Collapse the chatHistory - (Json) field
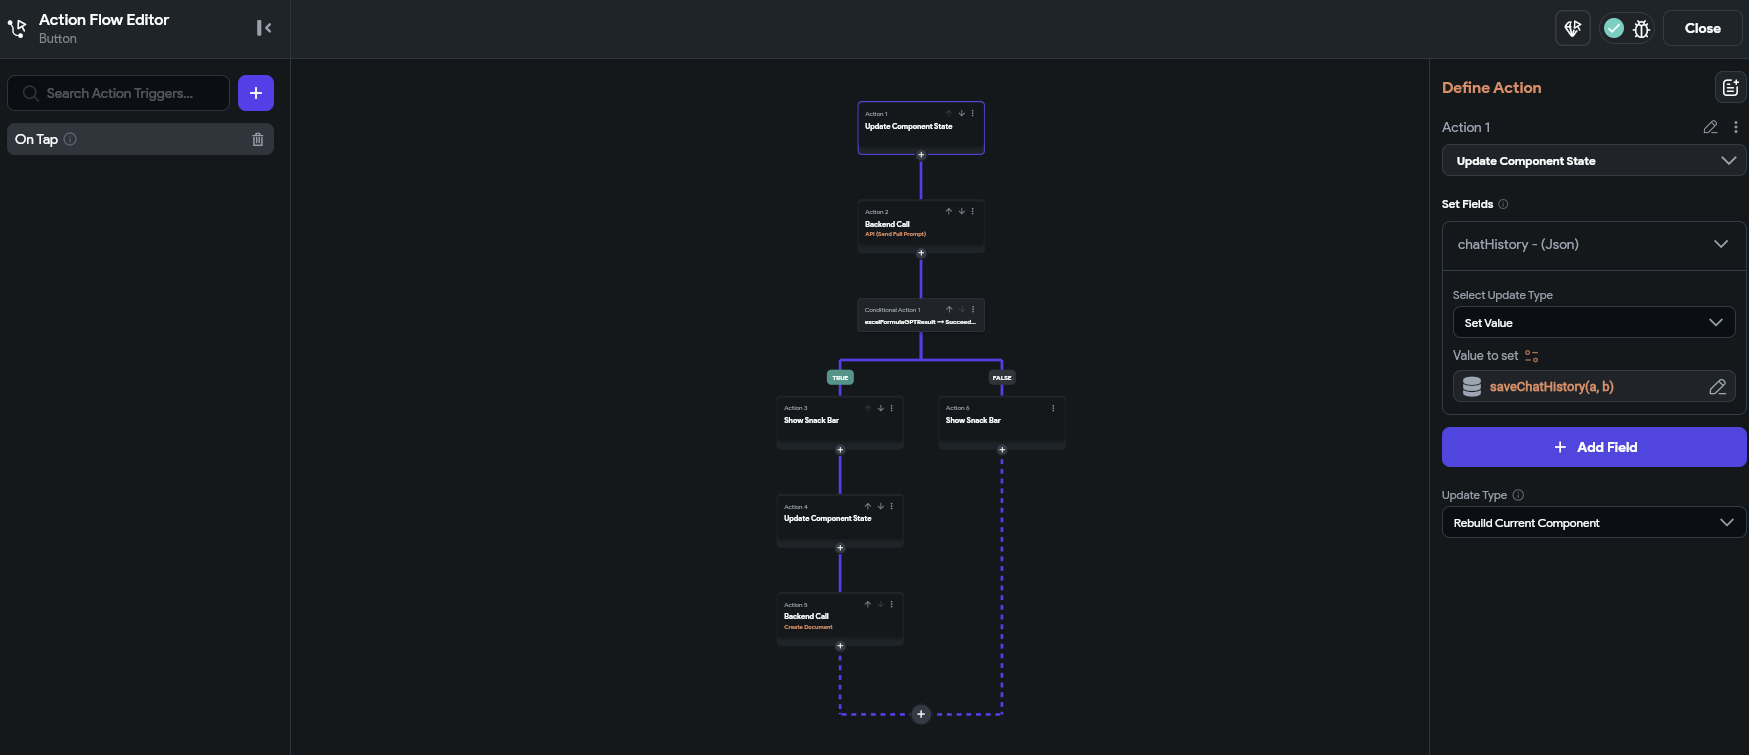 [x=1720, y=244]
